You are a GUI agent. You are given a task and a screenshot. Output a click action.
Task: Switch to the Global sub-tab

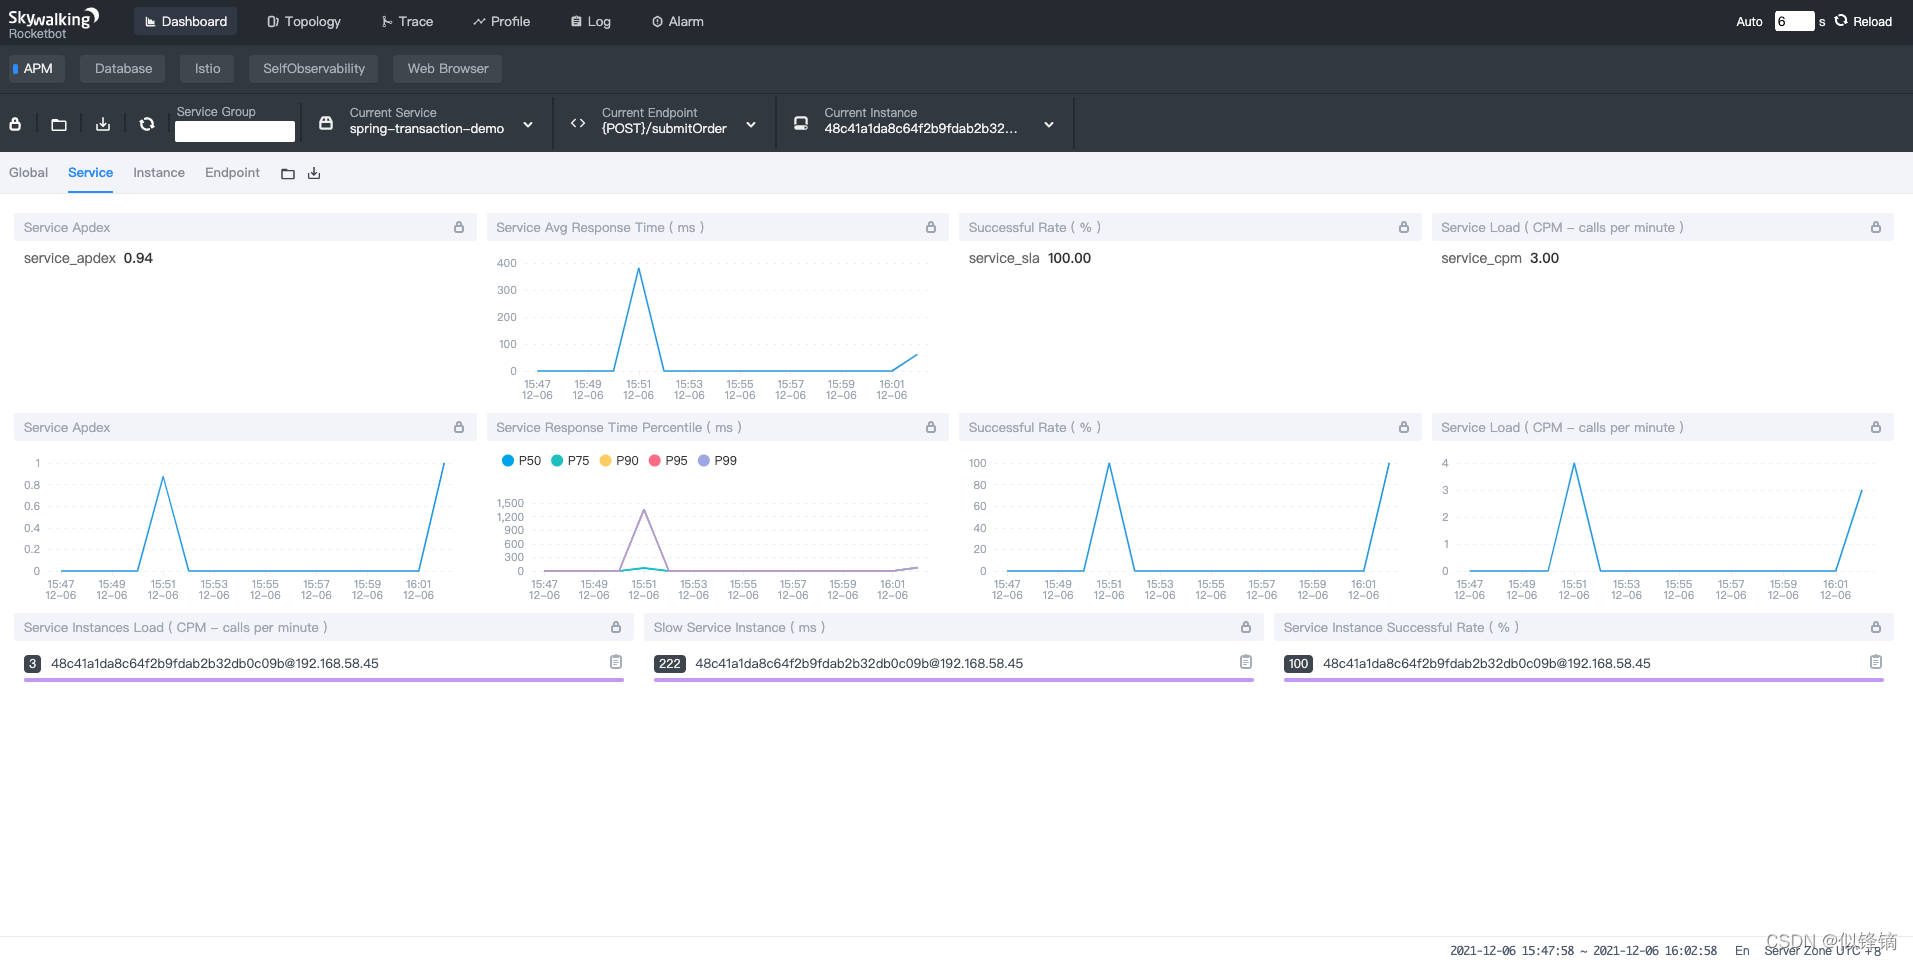(x=28, y=172)
